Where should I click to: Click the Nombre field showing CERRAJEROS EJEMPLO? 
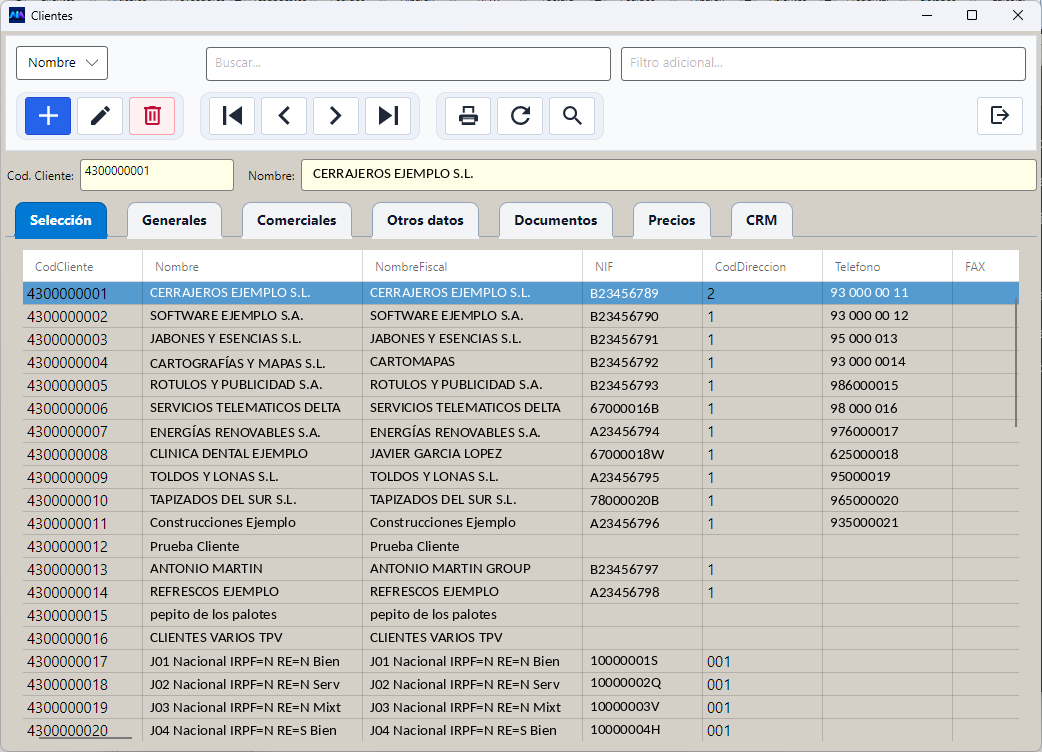669,175
